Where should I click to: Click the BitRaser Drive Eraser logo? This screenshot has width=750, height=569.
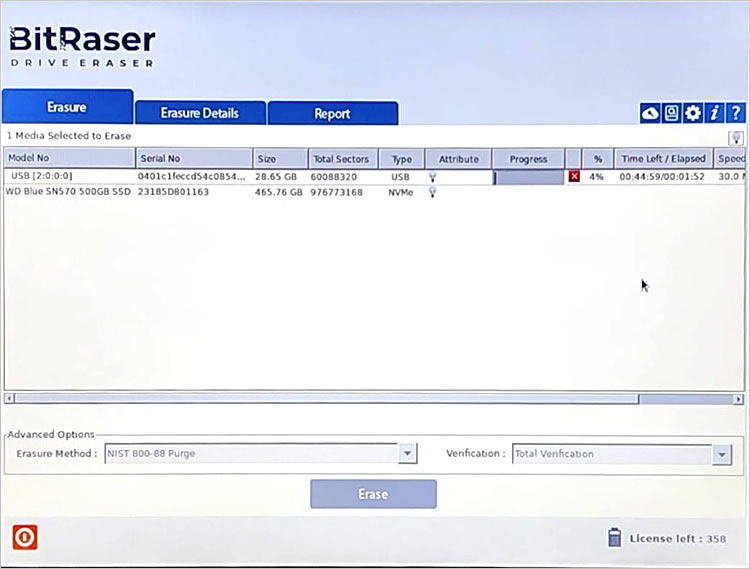click(x=82, y=46)
